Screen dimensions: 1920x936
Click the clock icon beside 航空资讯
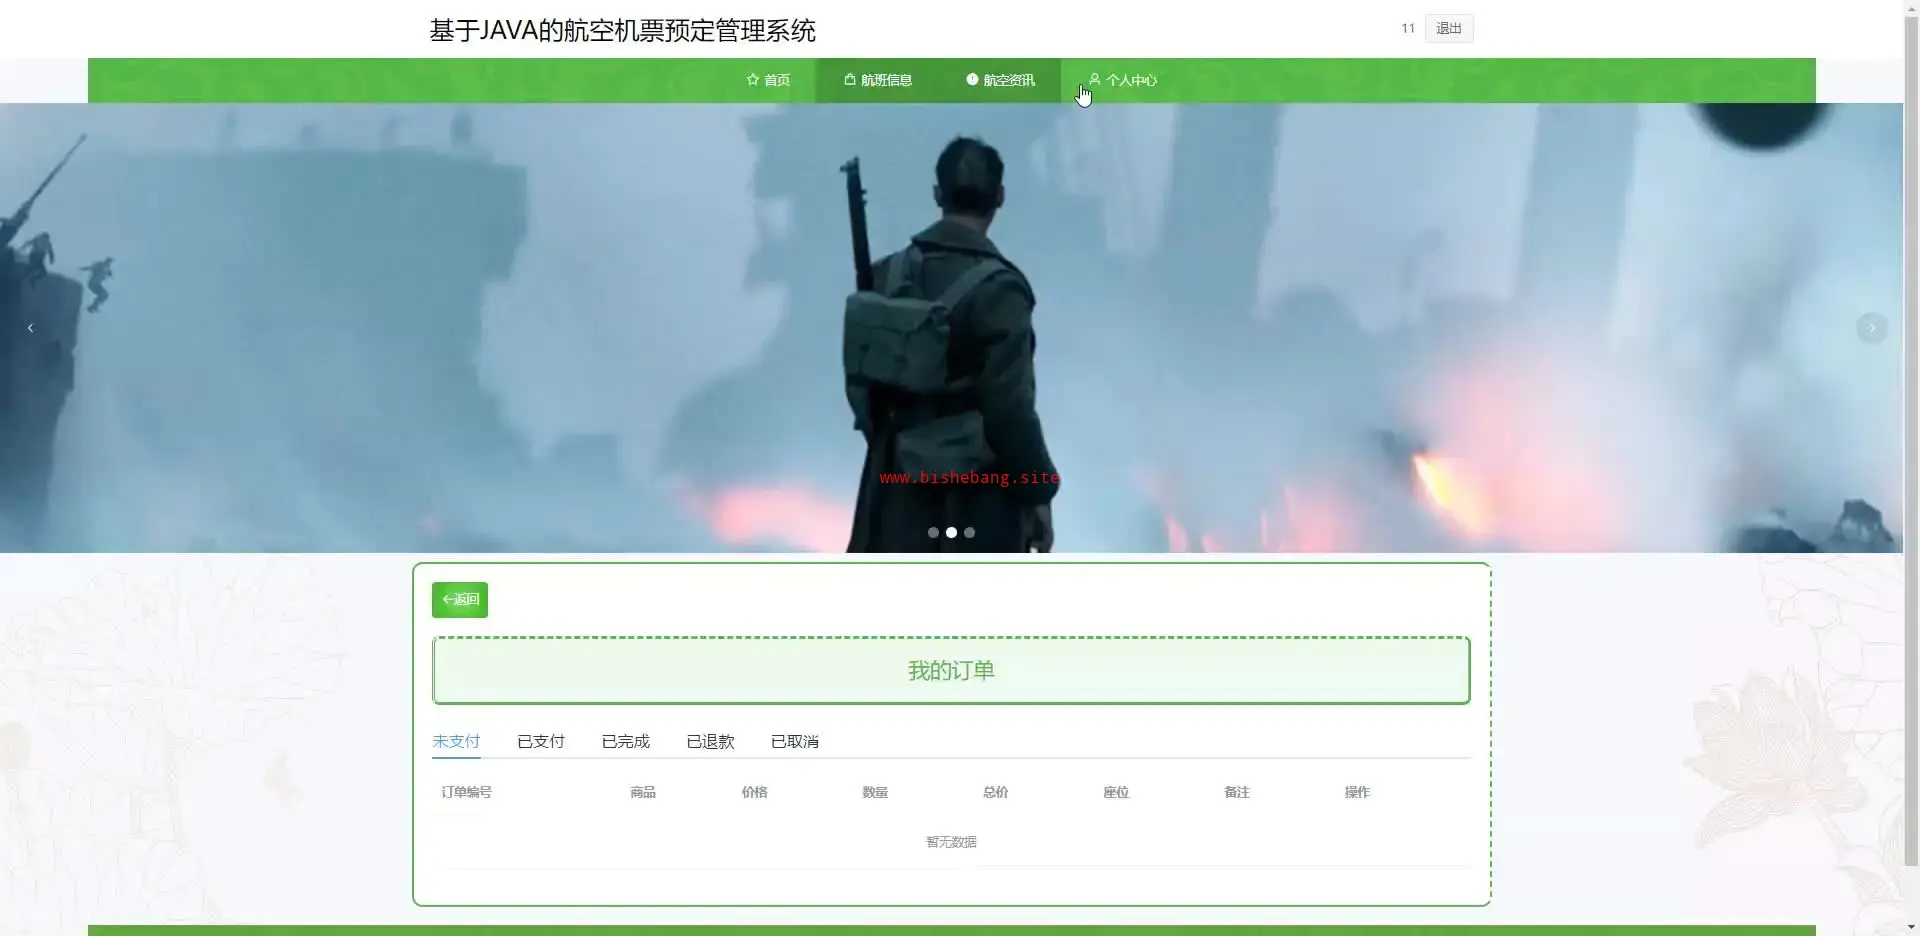(972, 80)
